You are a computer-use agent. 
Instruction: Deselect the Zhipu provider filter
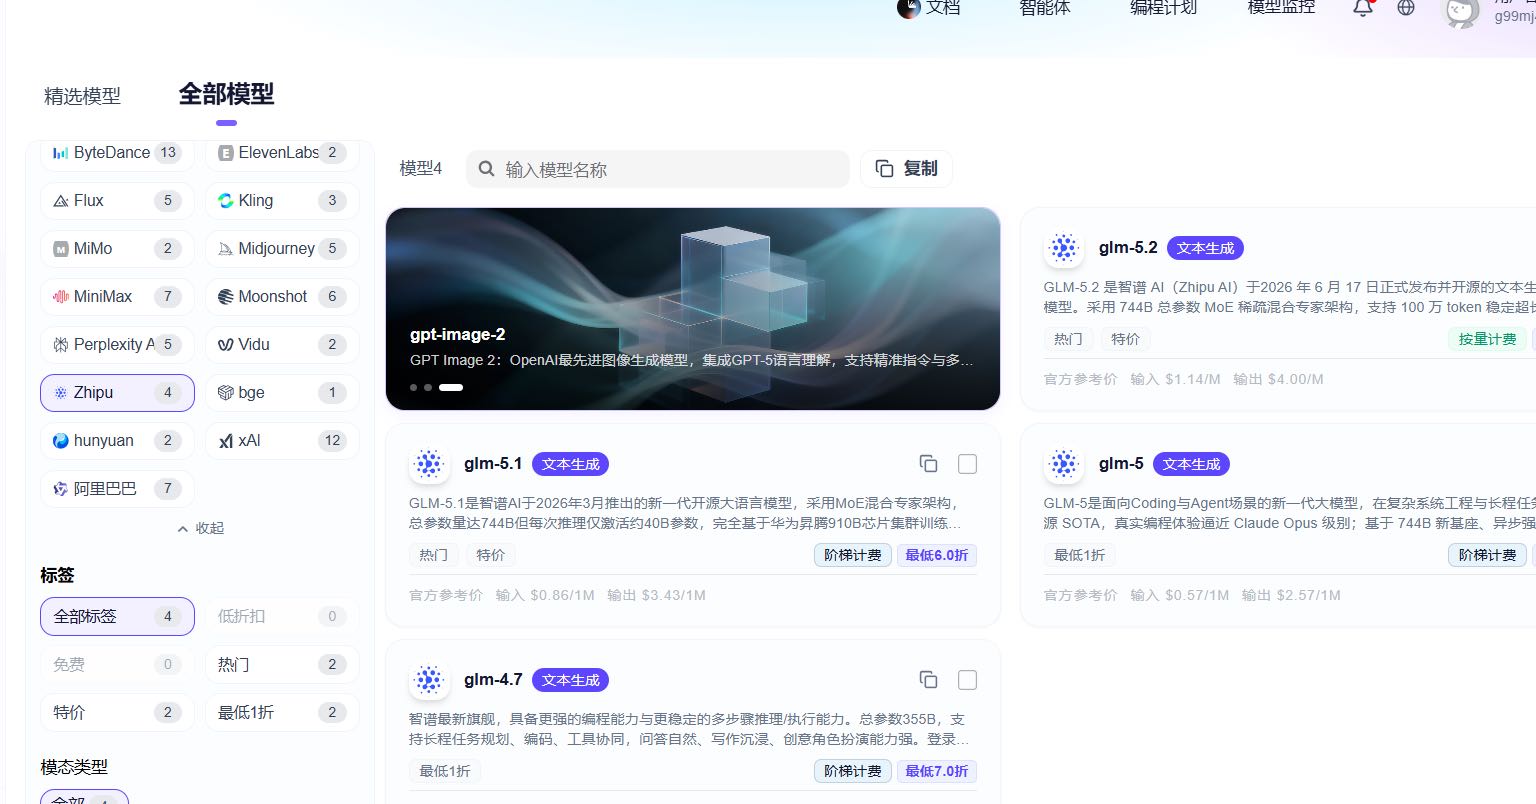coord(117,393)
